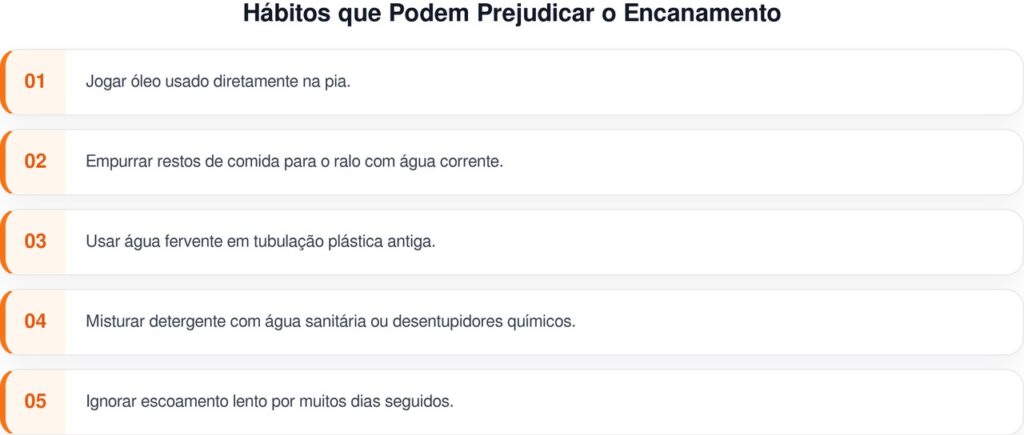
Task: Click the "Usar água fervente" list item text
Action: (260, 241)
